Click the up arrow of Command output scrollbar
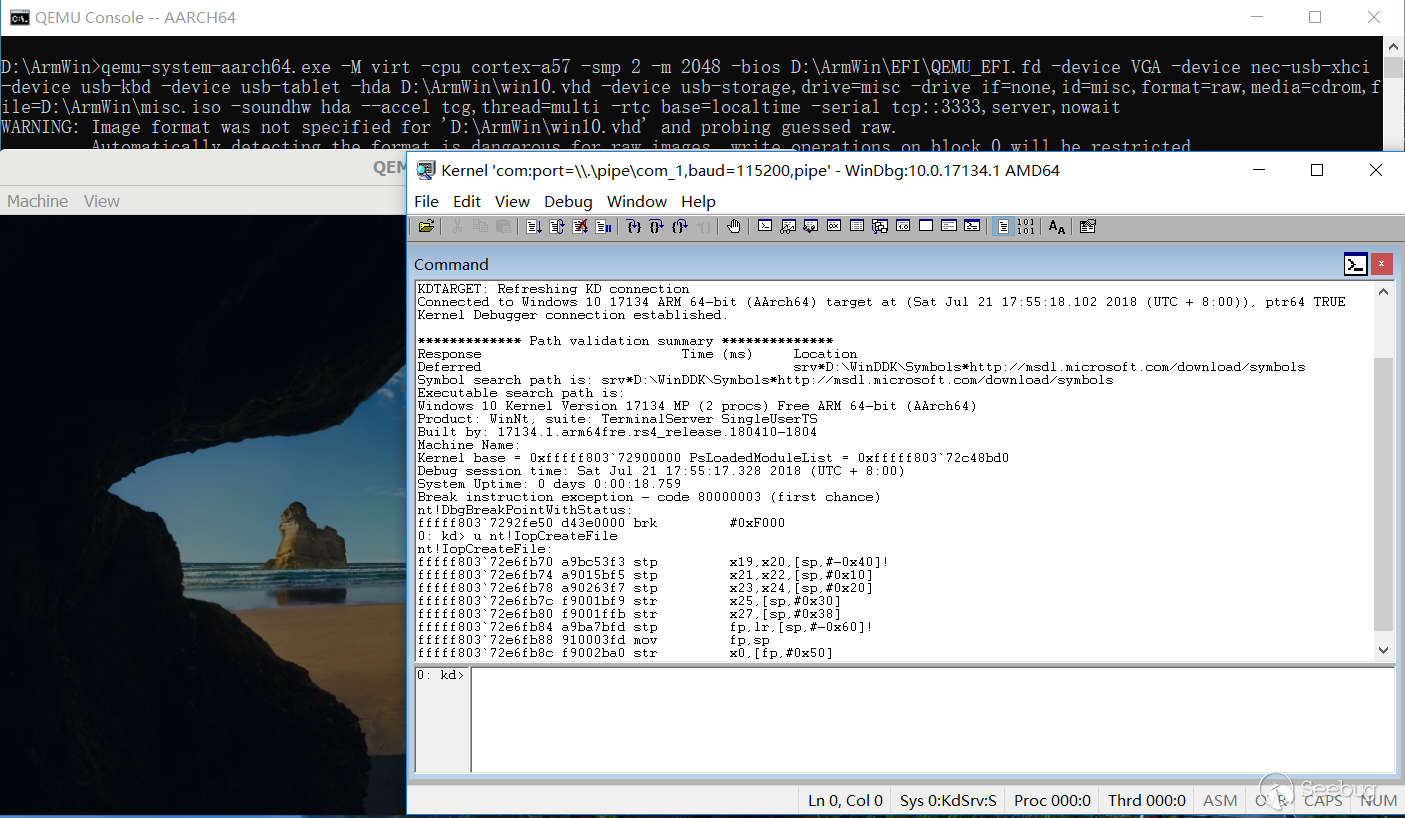The image size is (1405, 818). [x=1384, y=292]
